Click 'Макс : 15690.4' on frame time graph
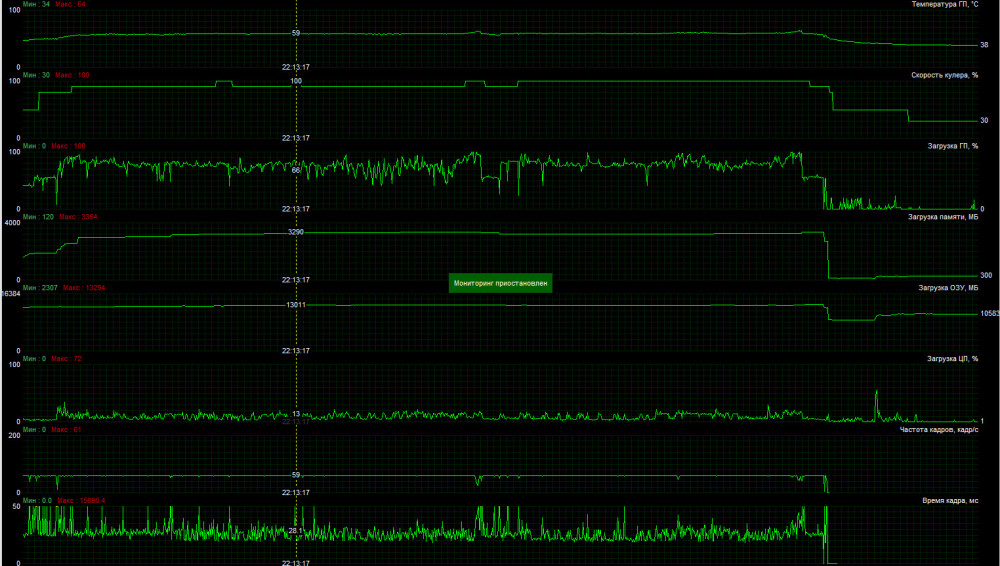The height and width of the screenshot is (566, 1000). 81,500
